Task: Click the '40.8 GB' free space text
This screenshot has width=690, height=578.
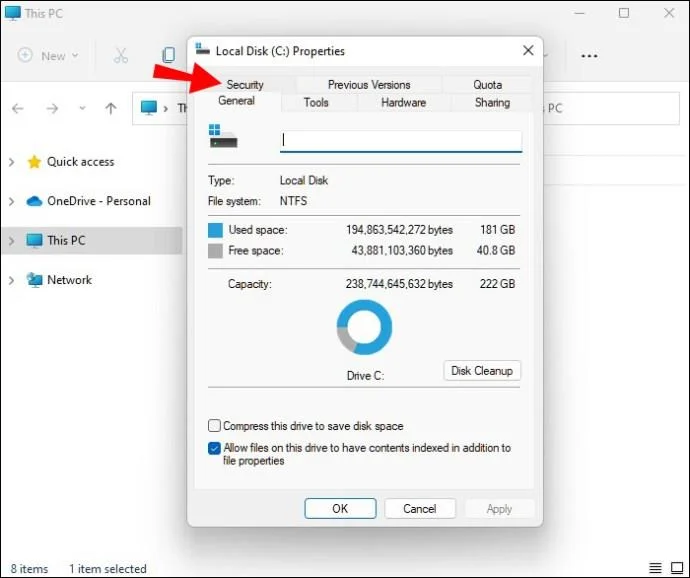Action: point(495,250)
